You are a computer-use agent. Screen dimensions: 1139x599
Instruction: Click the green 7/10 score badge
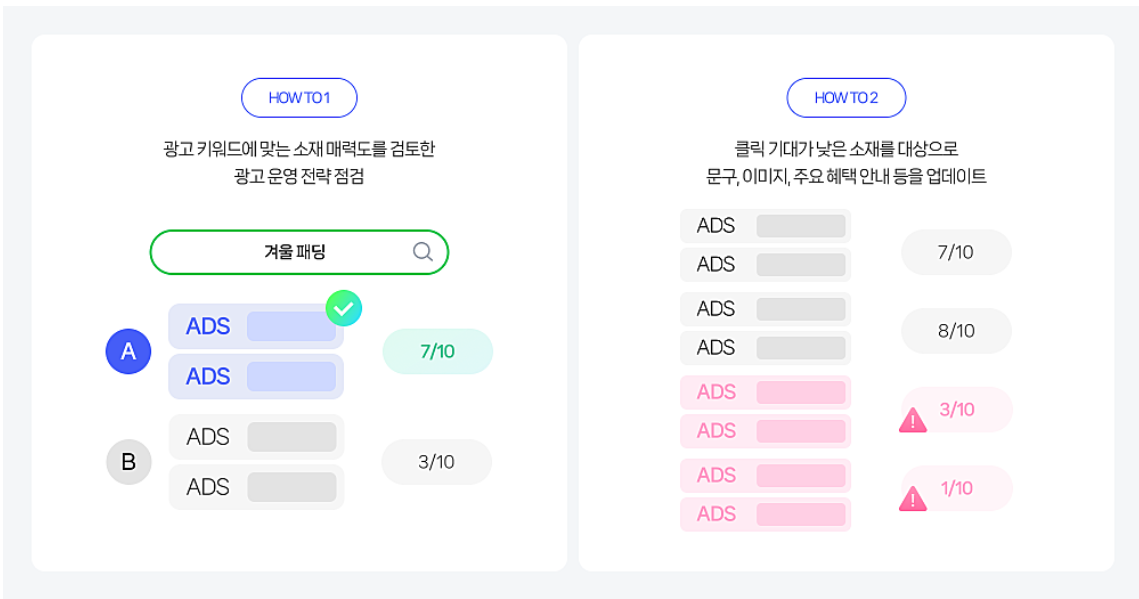click(437, 351)
